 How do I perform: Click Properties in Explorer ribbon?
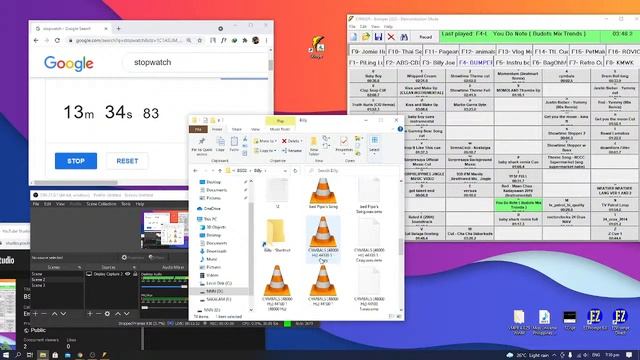coord(344,145)
